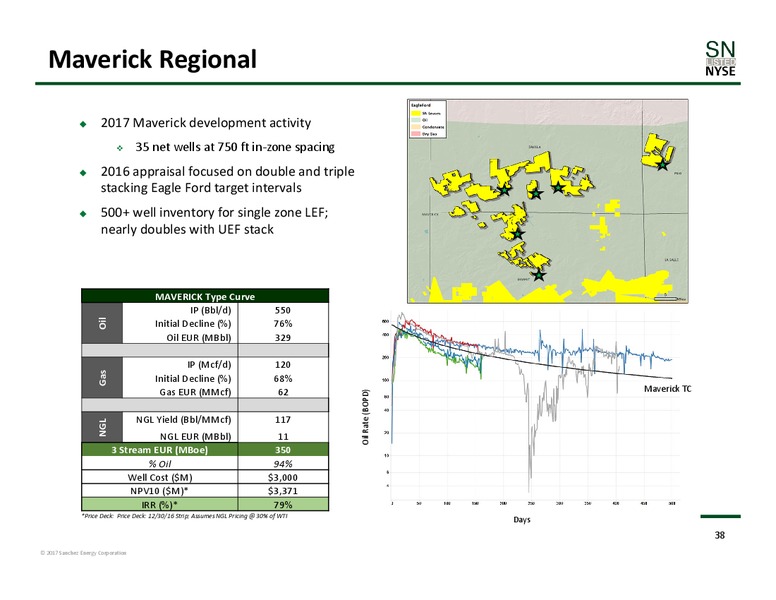Click the 'MAVERICK Type Curve' table header

[x=205, y=297]
